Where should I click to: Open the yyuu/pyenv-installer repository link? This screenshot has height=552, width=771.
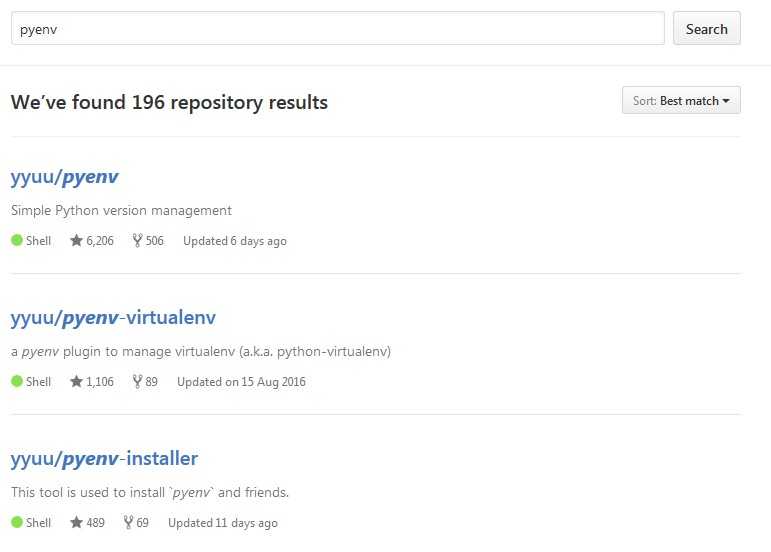point(104,459)
